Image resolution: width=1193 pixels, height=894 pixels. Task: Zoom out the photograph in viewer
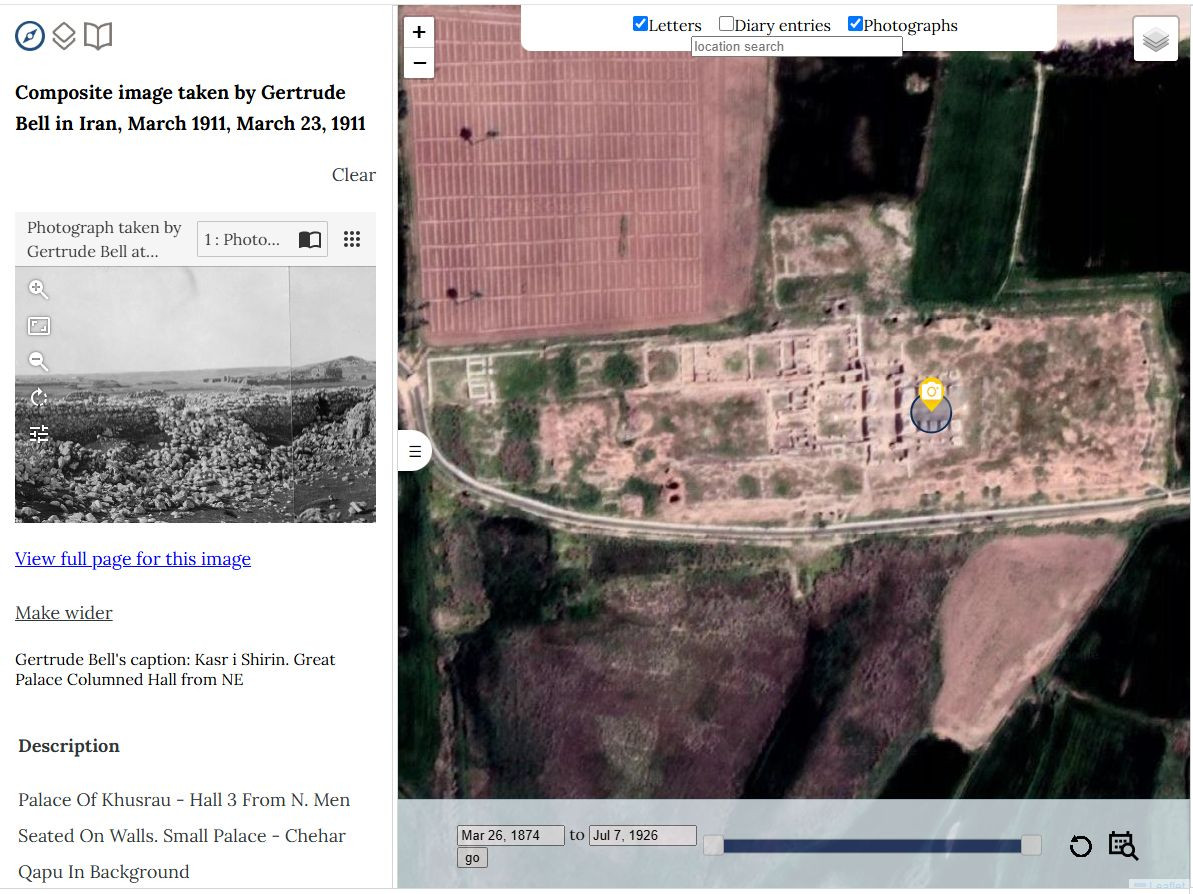point(38,361)
